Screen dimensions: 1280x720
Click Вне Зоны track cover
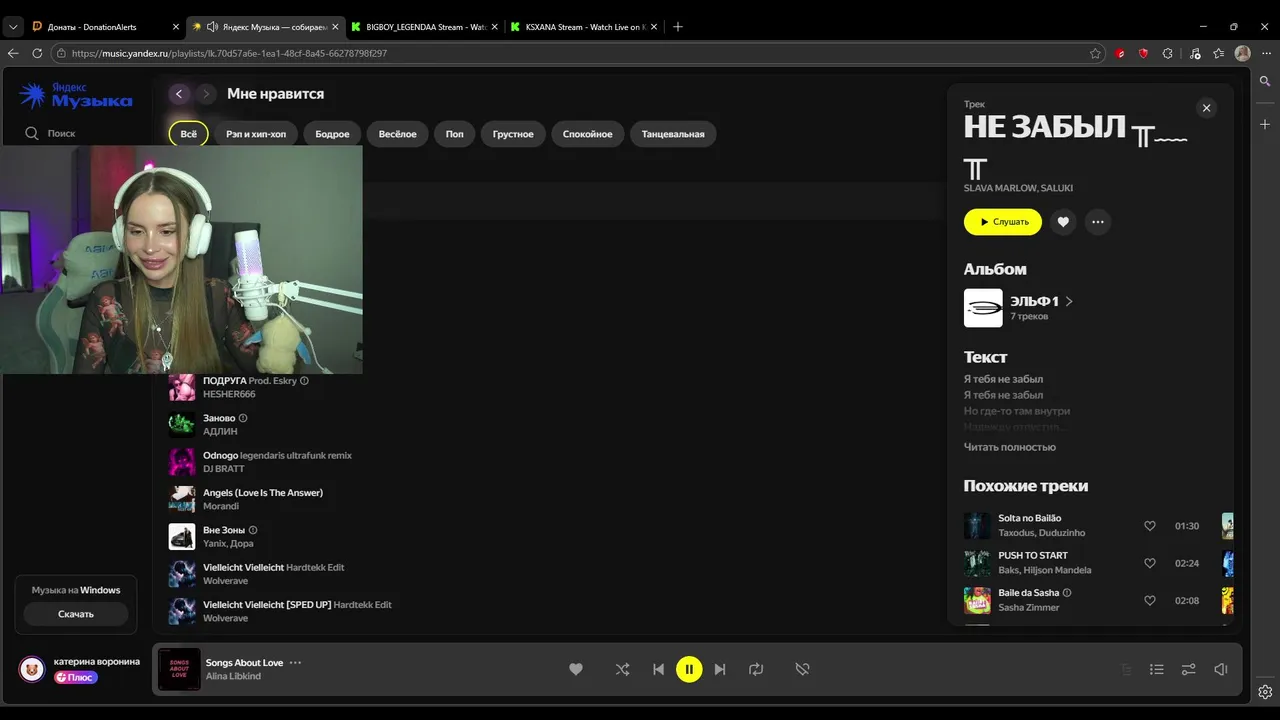182,537
